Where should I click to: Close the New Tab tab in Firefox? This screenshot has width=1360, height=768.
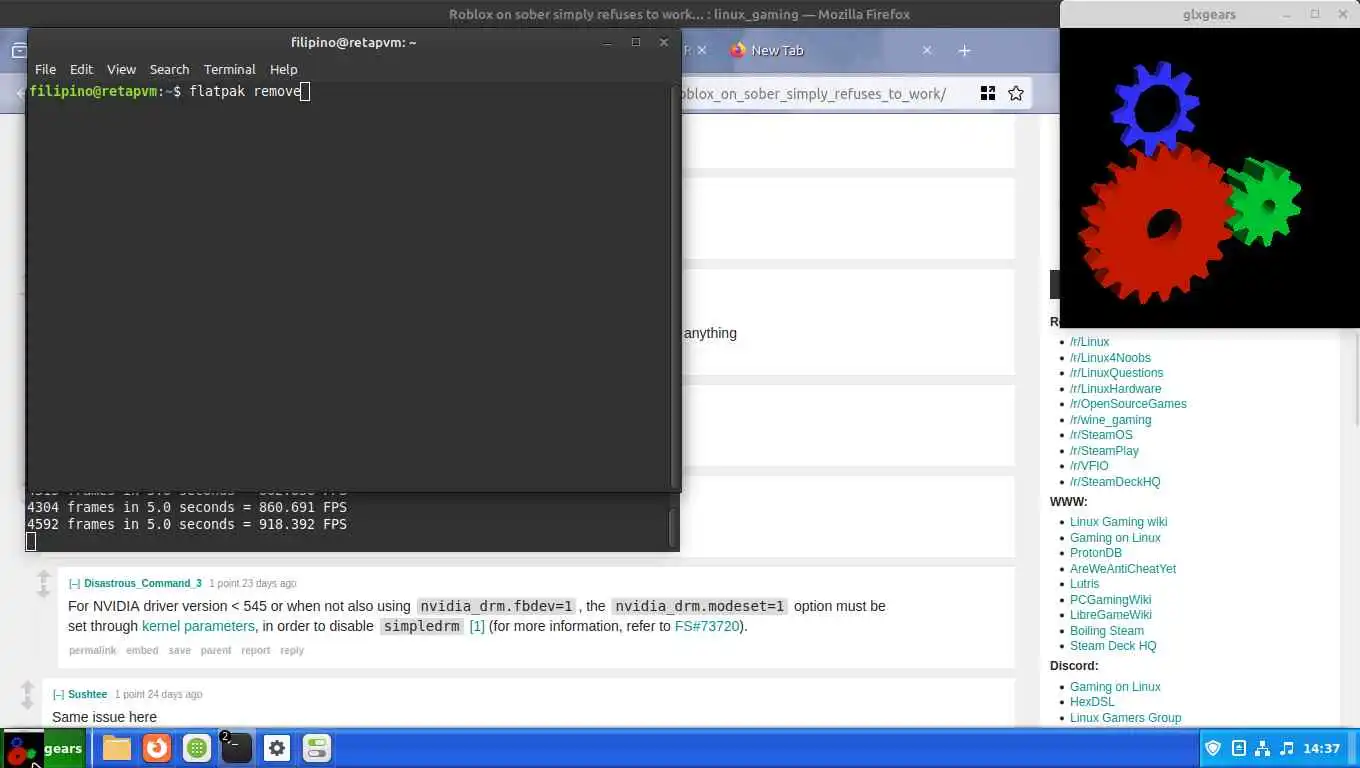pos(927,50)
